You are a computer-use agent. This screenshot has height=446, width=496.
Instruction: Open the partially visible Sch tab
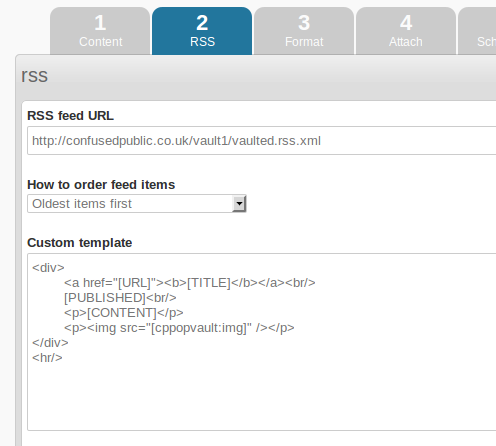(477, 31)
